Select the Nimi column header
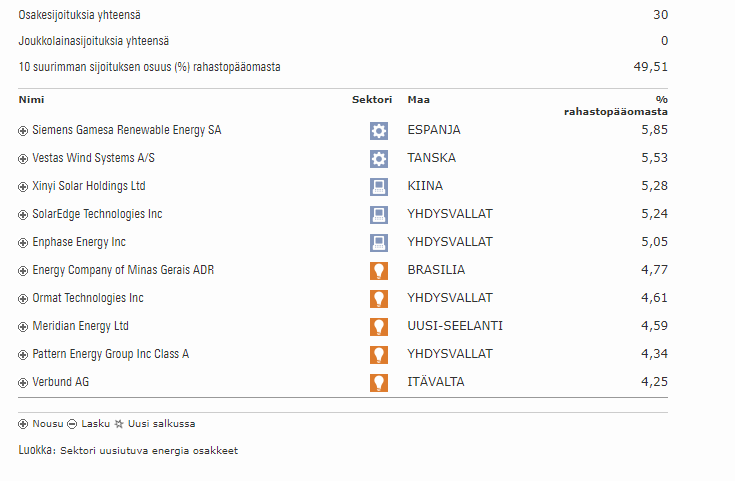The width and height of the screenshot is (735, 481). pyautogui.click(x=31, y=99)
